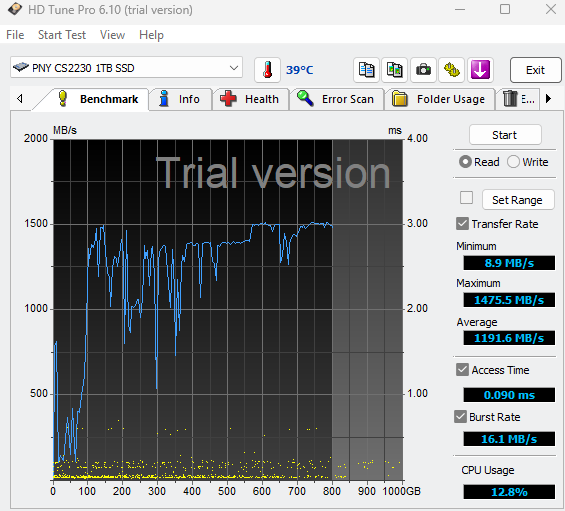The image size is (565, 511).
Task: Click the copy screenshot to clipboard icon
Action: pyautogui.click(x=395, y=70)
